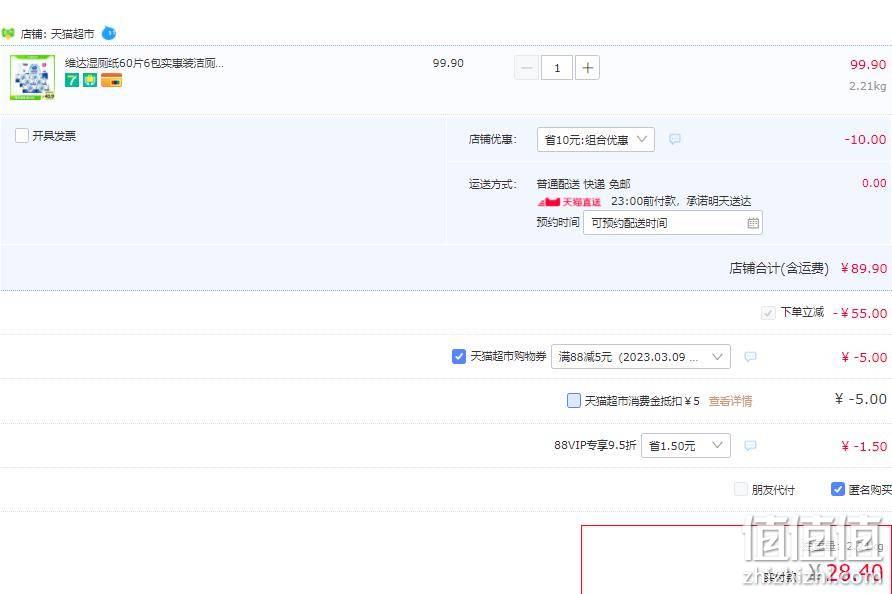Click the Tmall cat store icon
Image resolution: width=892 pixels, height=594 pixels.
pyautogui.click(x=8, y=34)
